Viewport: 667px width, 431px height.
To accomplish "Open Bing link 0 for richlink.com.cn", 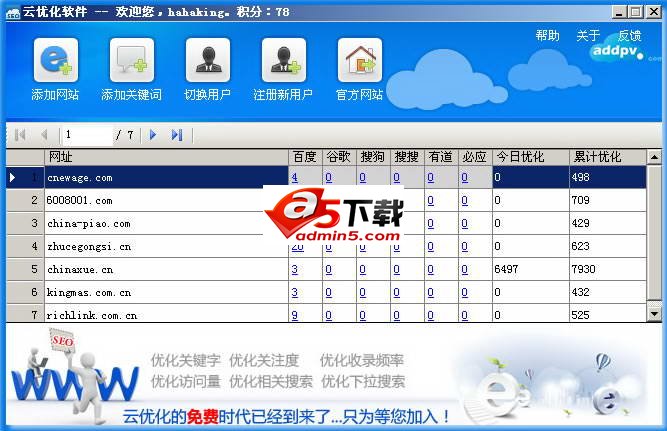I will [465, 315].
